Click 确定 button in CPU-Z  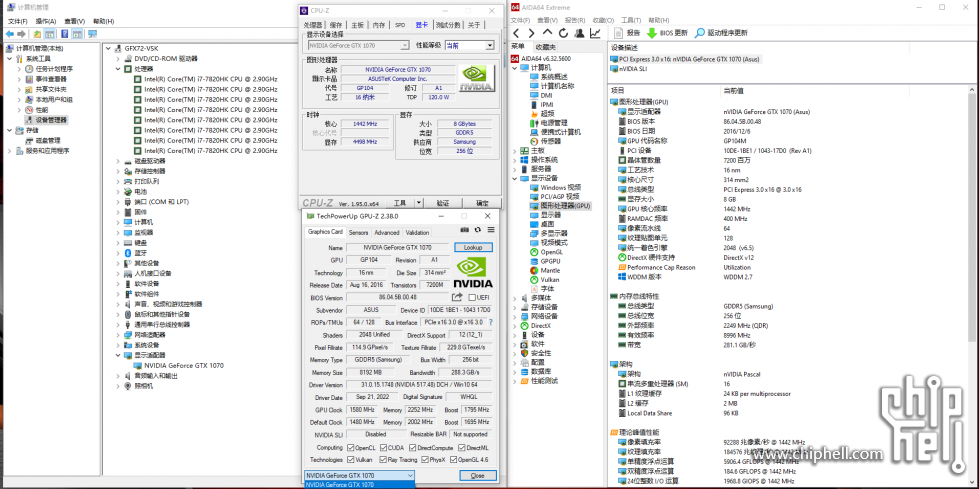pyautogui.click(x=482, y=203)
